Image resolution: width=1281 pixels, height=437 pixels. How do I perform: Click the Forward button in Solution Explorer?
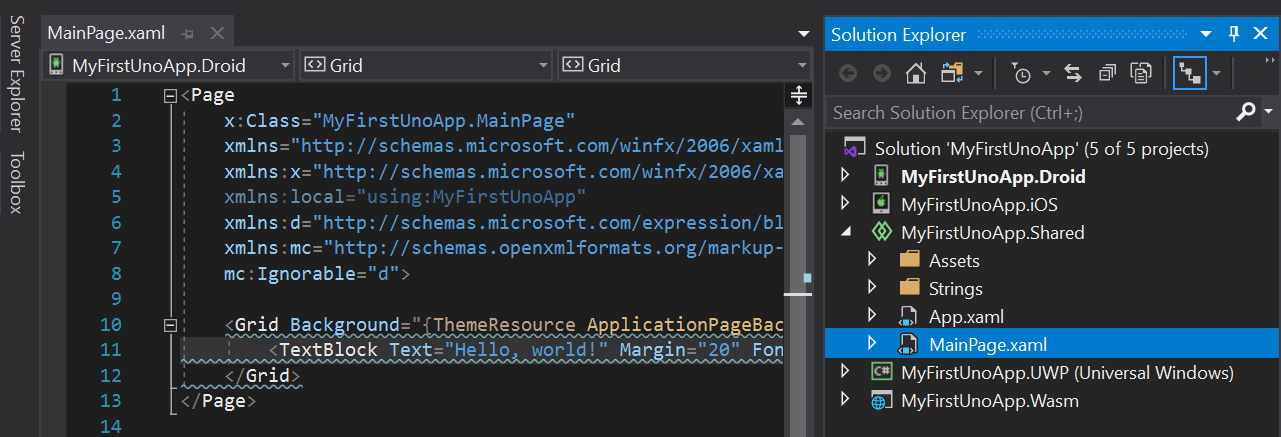click(x=881, y=73)
